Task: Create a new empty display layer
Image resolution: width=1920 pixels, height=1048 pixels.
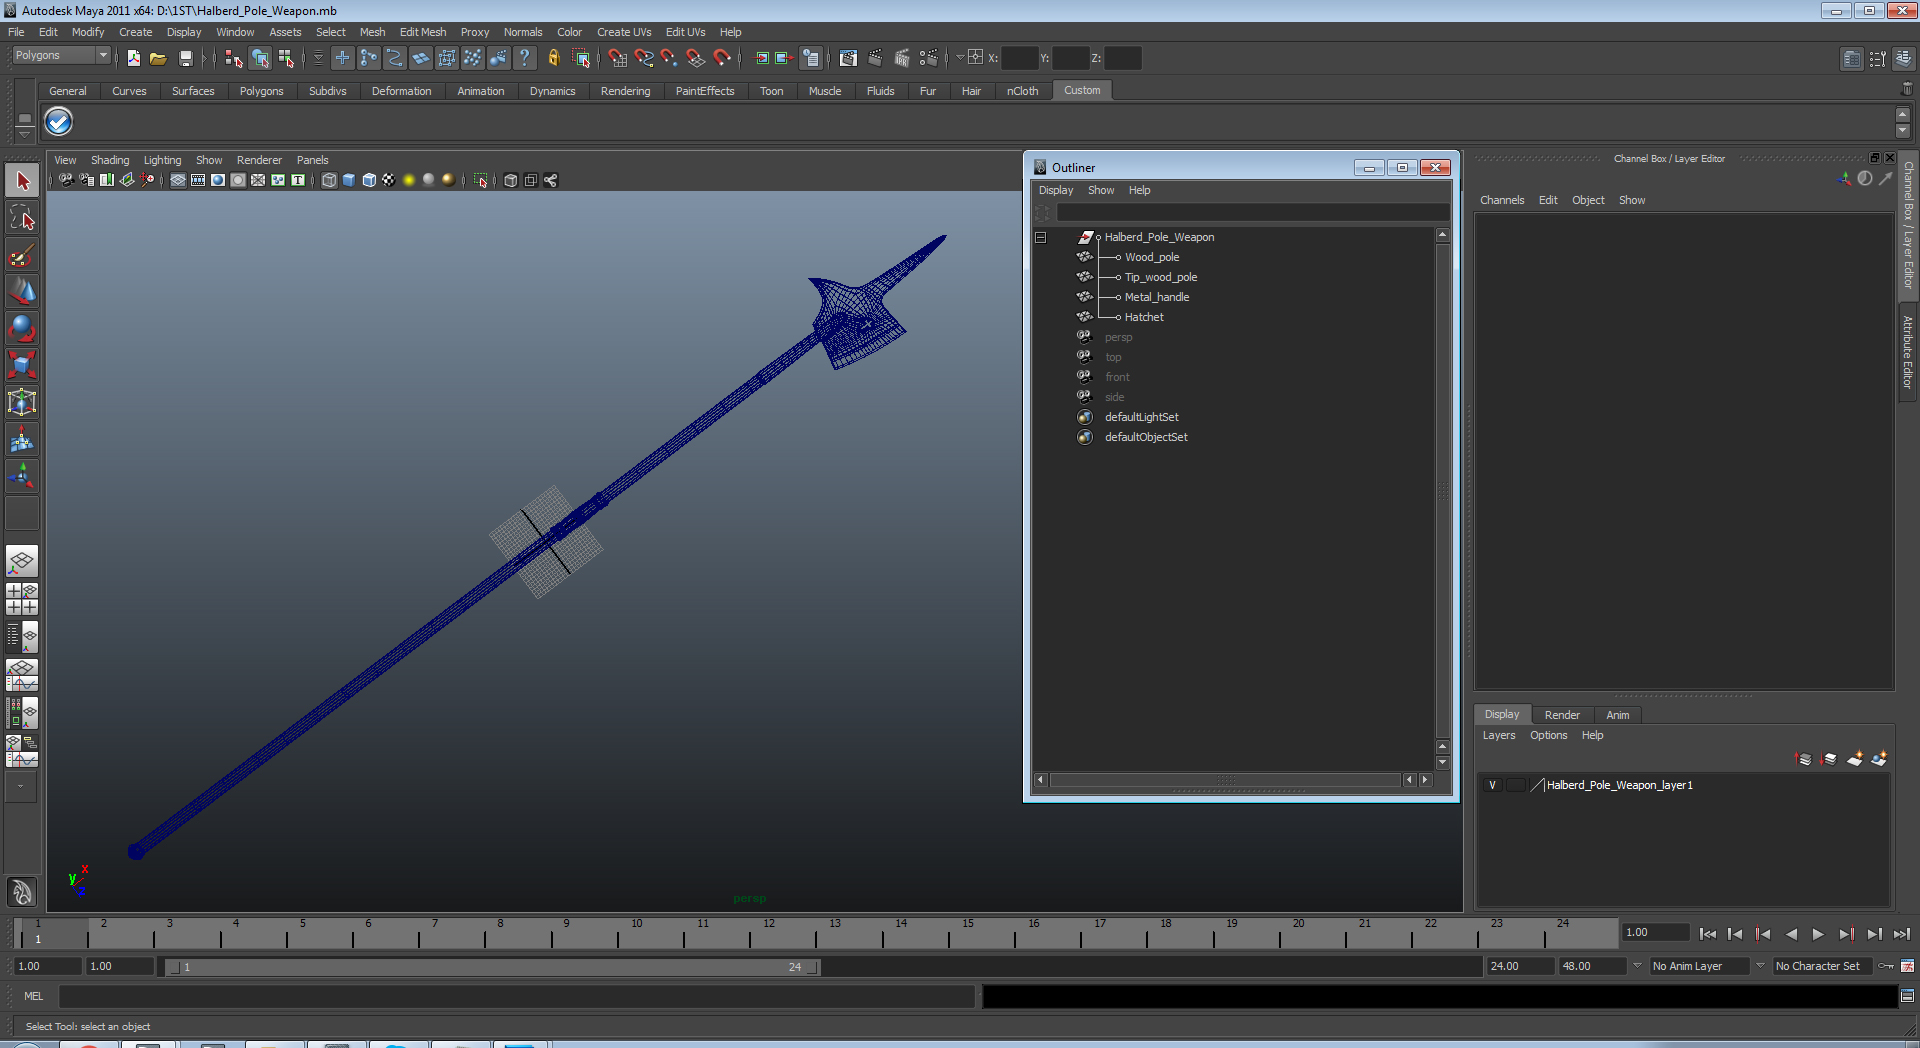Action: point(1854,759)
